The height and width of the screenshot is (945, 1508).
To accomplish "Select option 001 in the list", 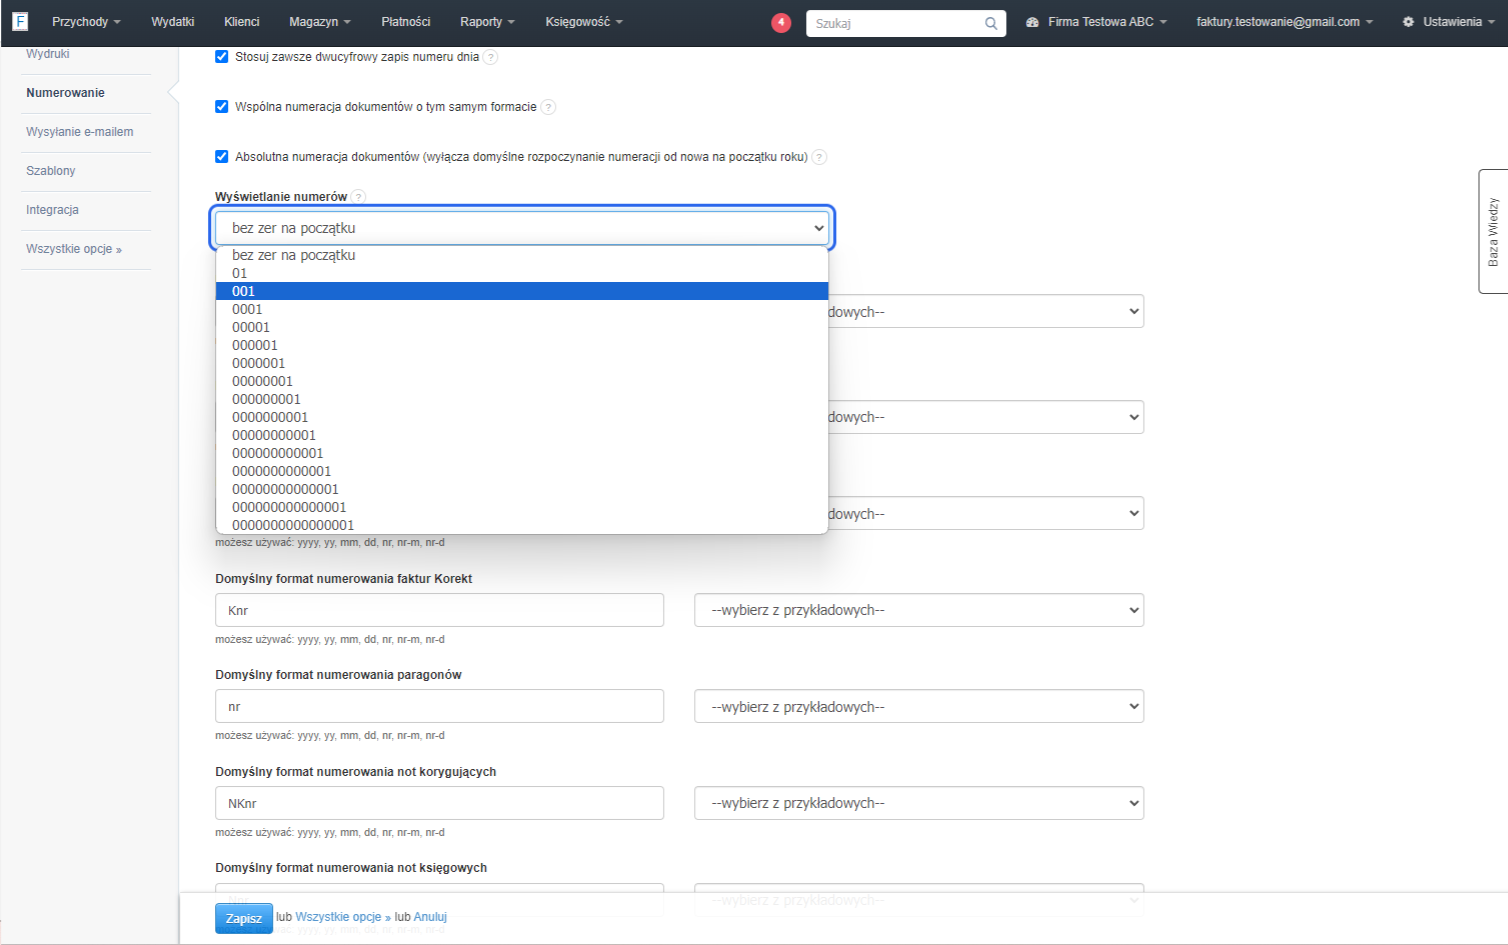I will [522, 291].
